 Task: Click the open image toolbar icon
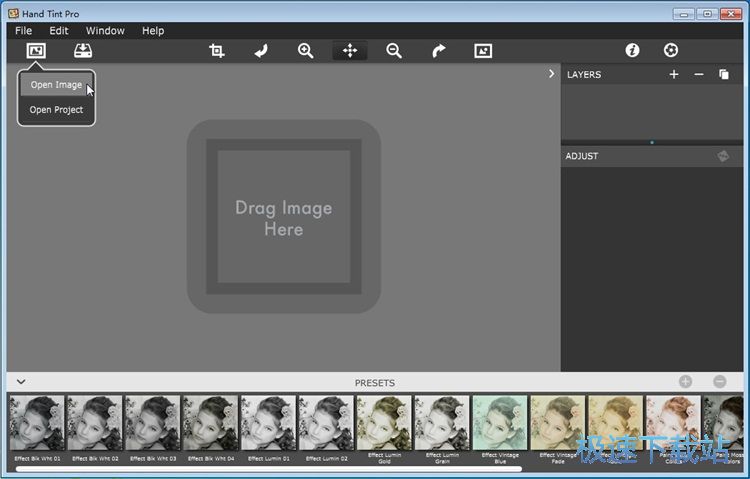coord(36,51)
